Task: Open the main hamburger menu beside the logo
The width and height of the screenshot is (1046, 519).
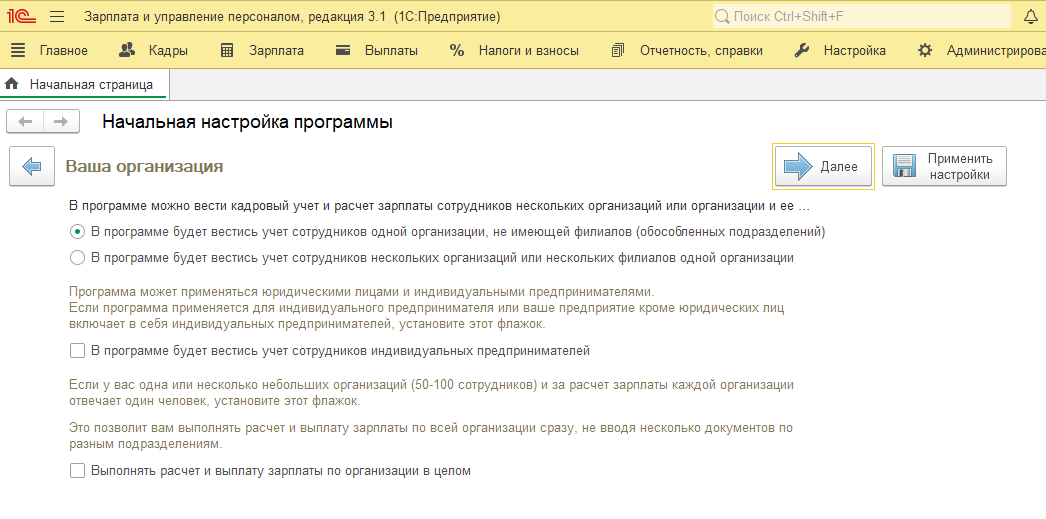Action: point(57,16)
